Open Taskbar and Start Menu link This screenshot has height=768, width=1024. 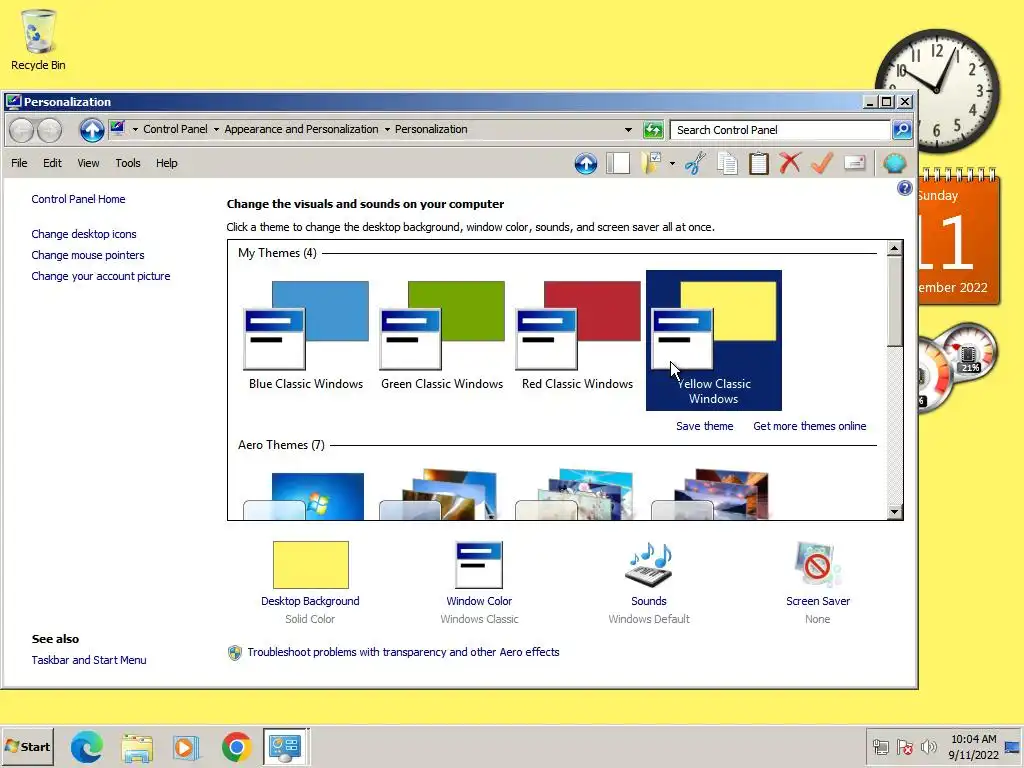pos(89,660)
